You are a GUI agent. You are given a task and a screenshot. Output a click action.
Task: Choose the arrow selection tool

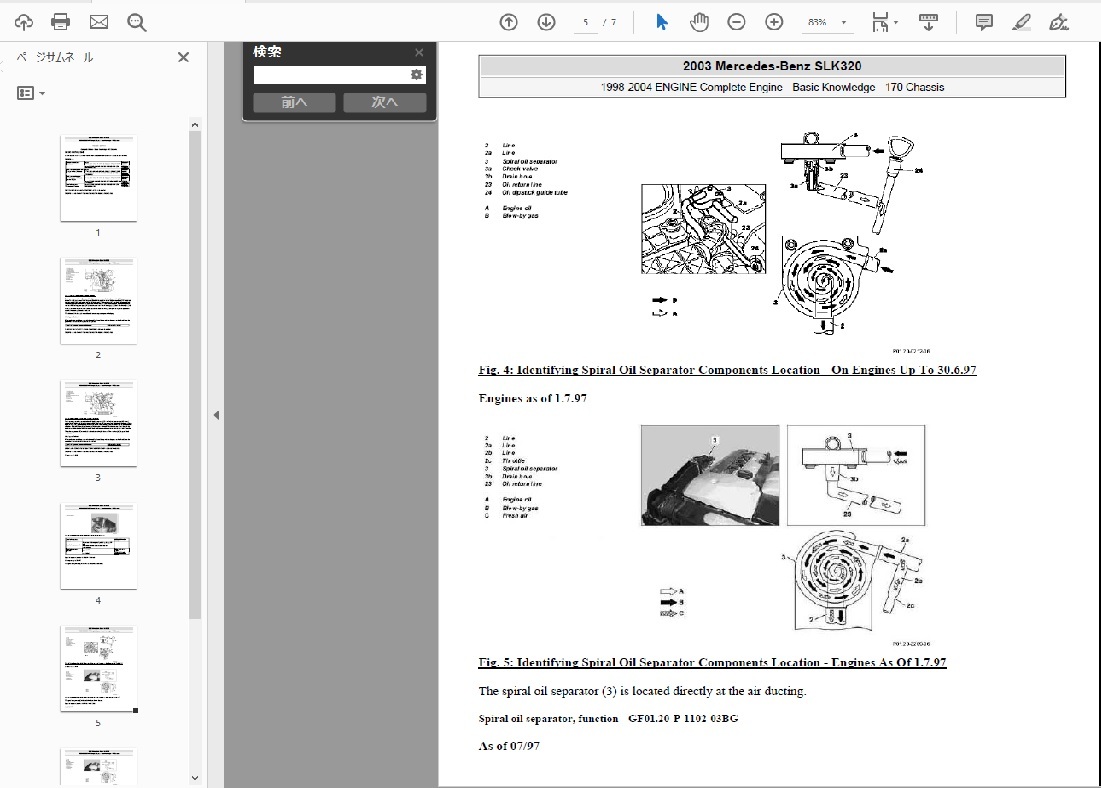coord(661,22)
